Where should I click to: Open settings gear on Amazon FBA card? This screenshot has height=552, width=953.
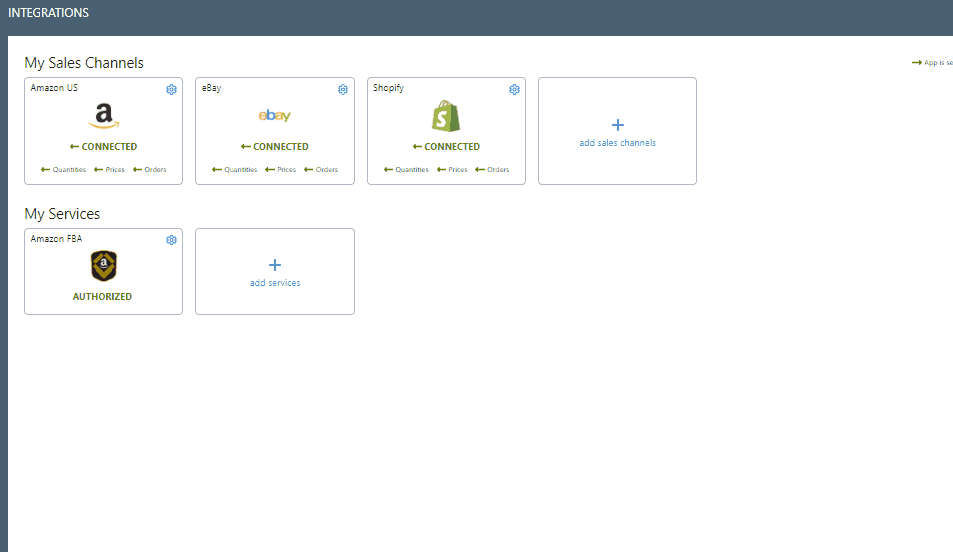171,240
